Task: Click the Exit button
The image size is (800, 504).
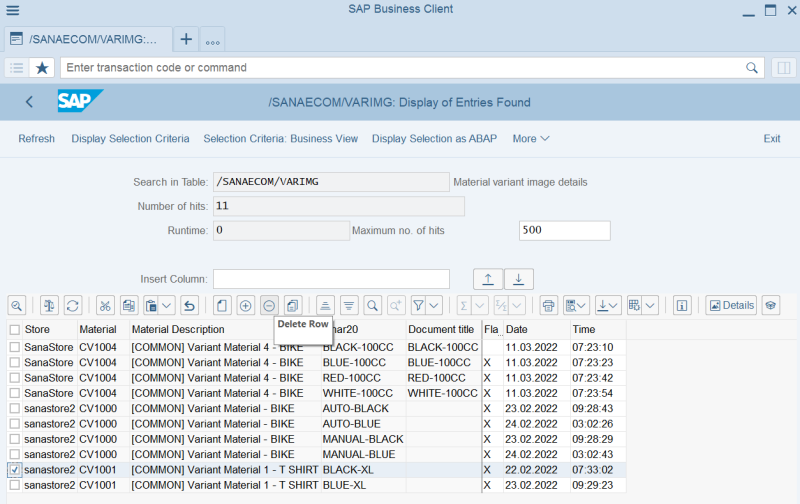Action: point(771,139)
